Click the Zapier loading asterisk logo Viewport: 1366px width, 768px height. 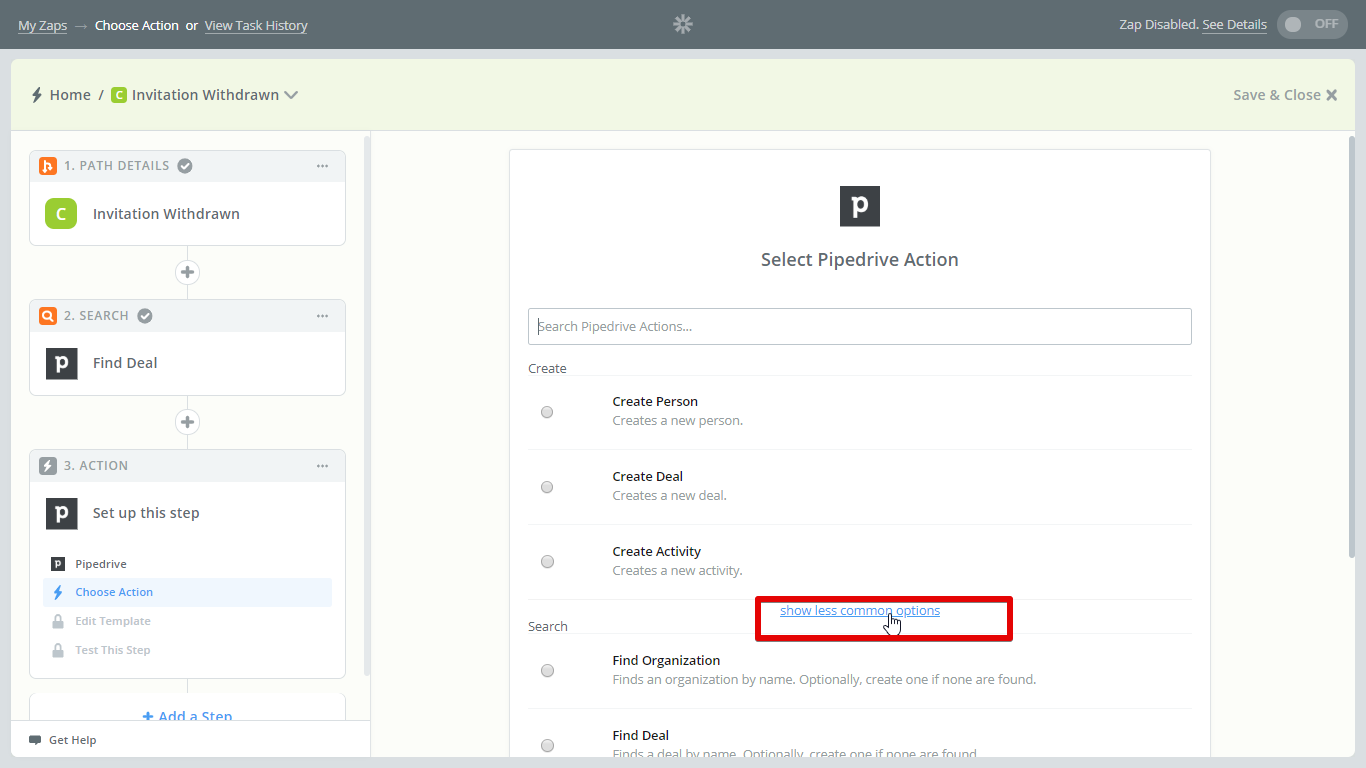click(x=683, y=24)
